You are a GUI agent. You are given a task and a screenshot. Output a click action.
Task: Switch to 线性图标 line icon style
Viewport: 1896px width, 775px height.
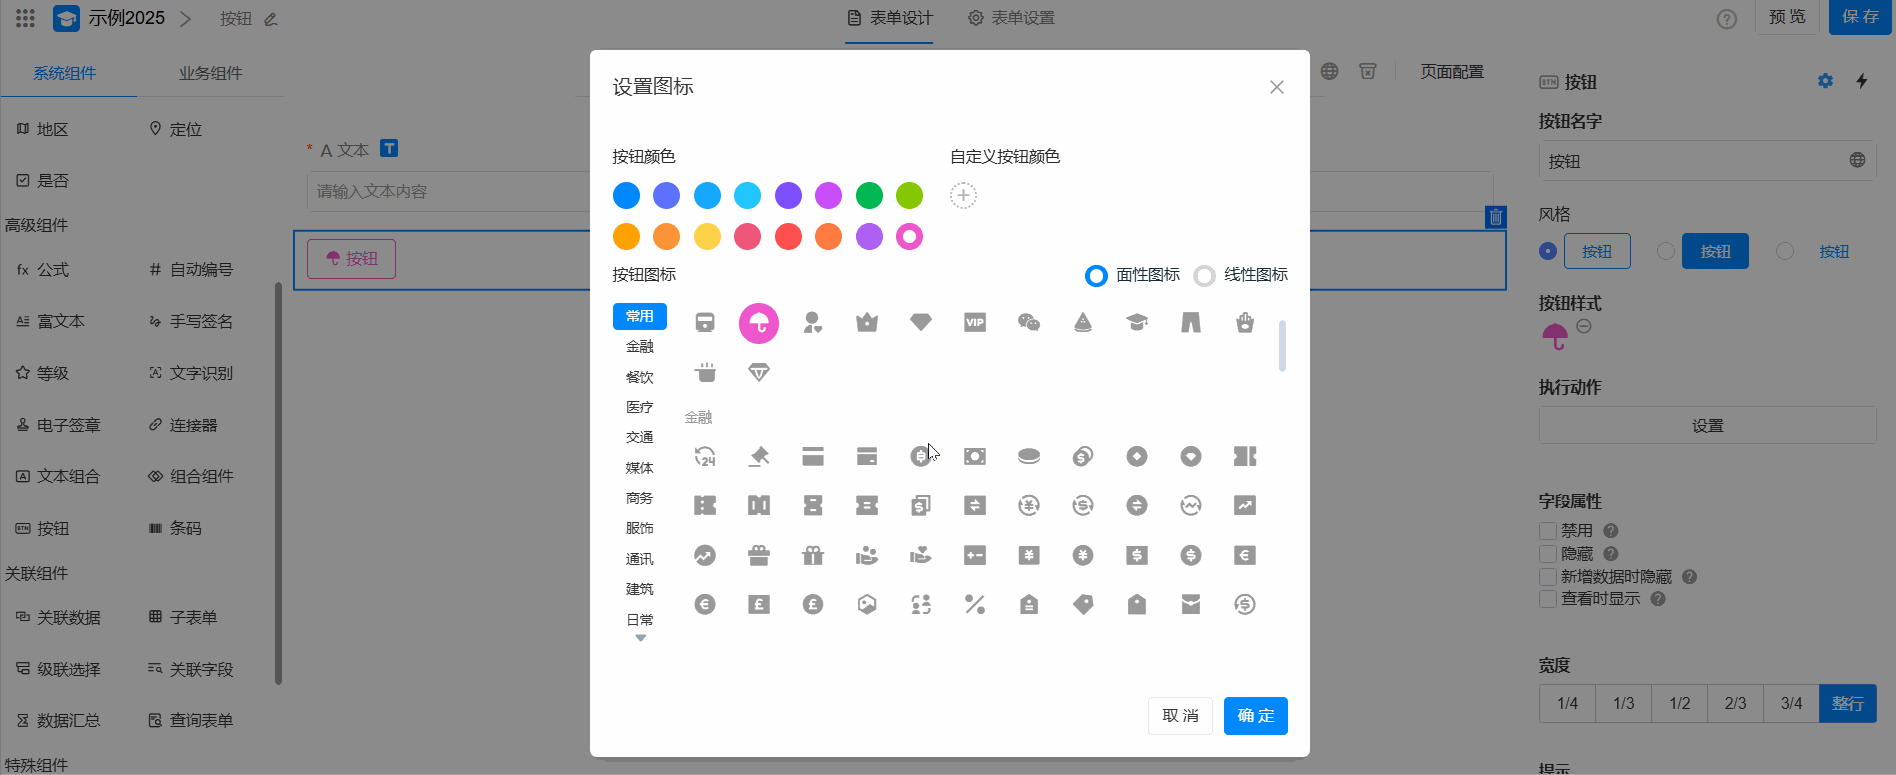click(1205, 276)
